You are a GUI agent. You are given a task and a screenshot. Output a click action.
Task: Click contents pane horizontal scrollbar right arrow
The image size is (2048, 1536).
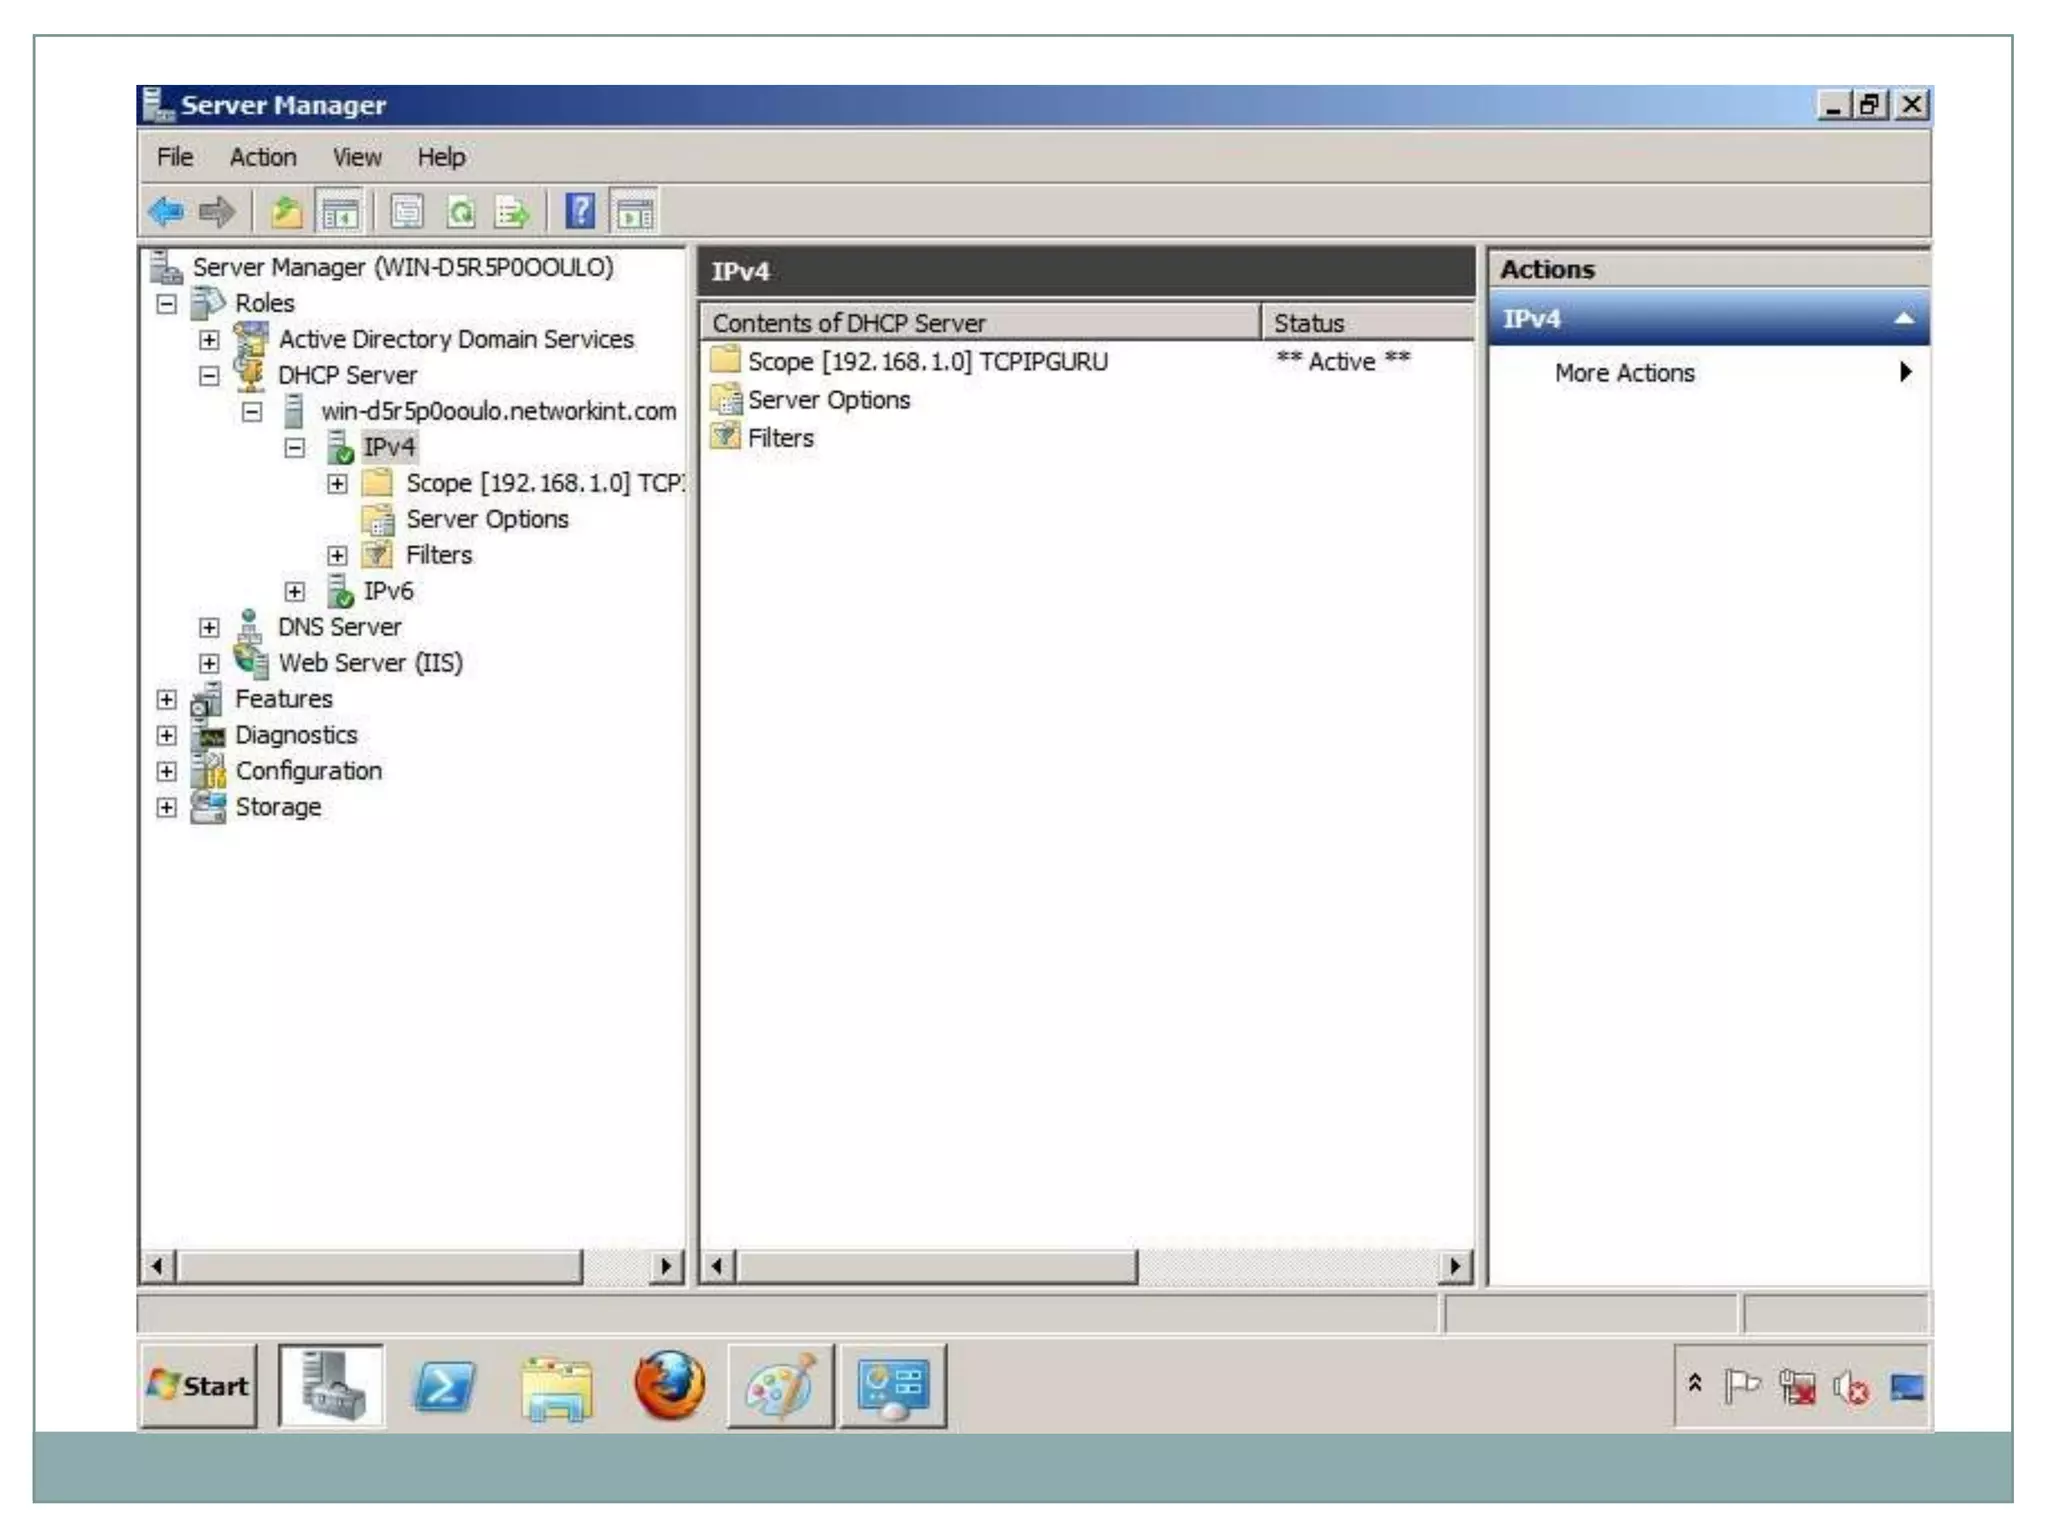(x=1455, y=1266)
